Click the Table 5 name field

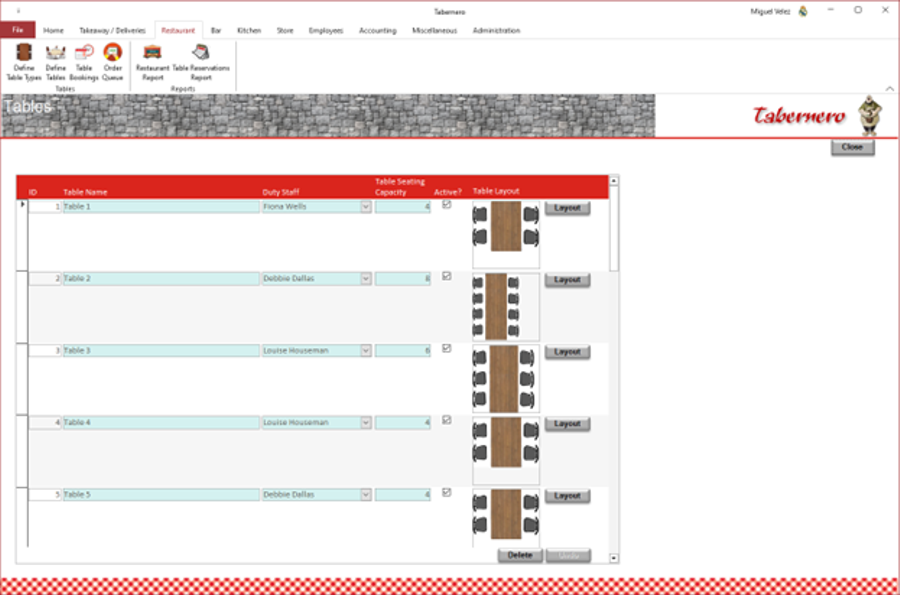point(161,495)
